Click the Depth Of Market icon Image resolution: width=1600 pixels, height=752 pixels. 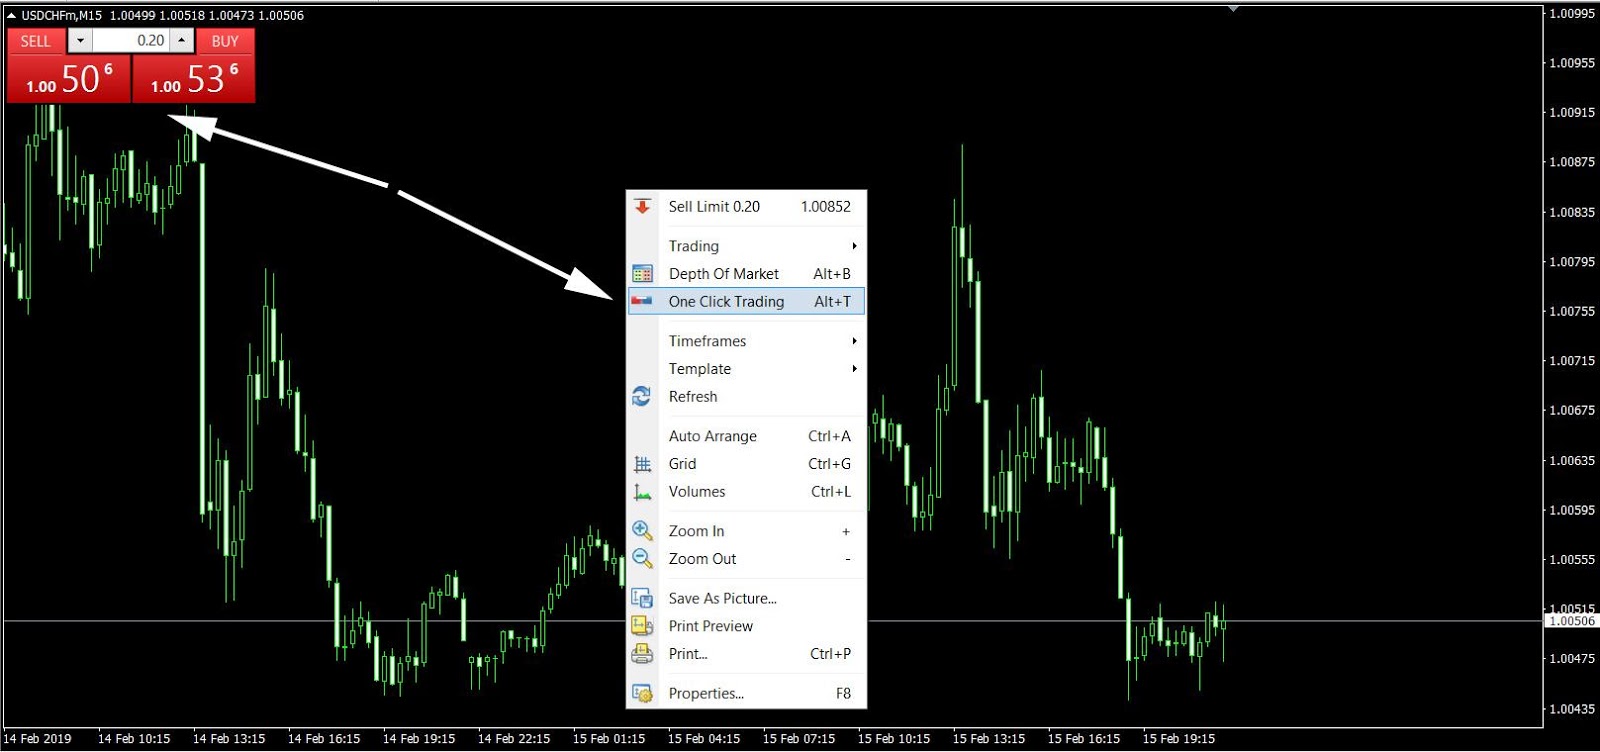click(642, 274)
